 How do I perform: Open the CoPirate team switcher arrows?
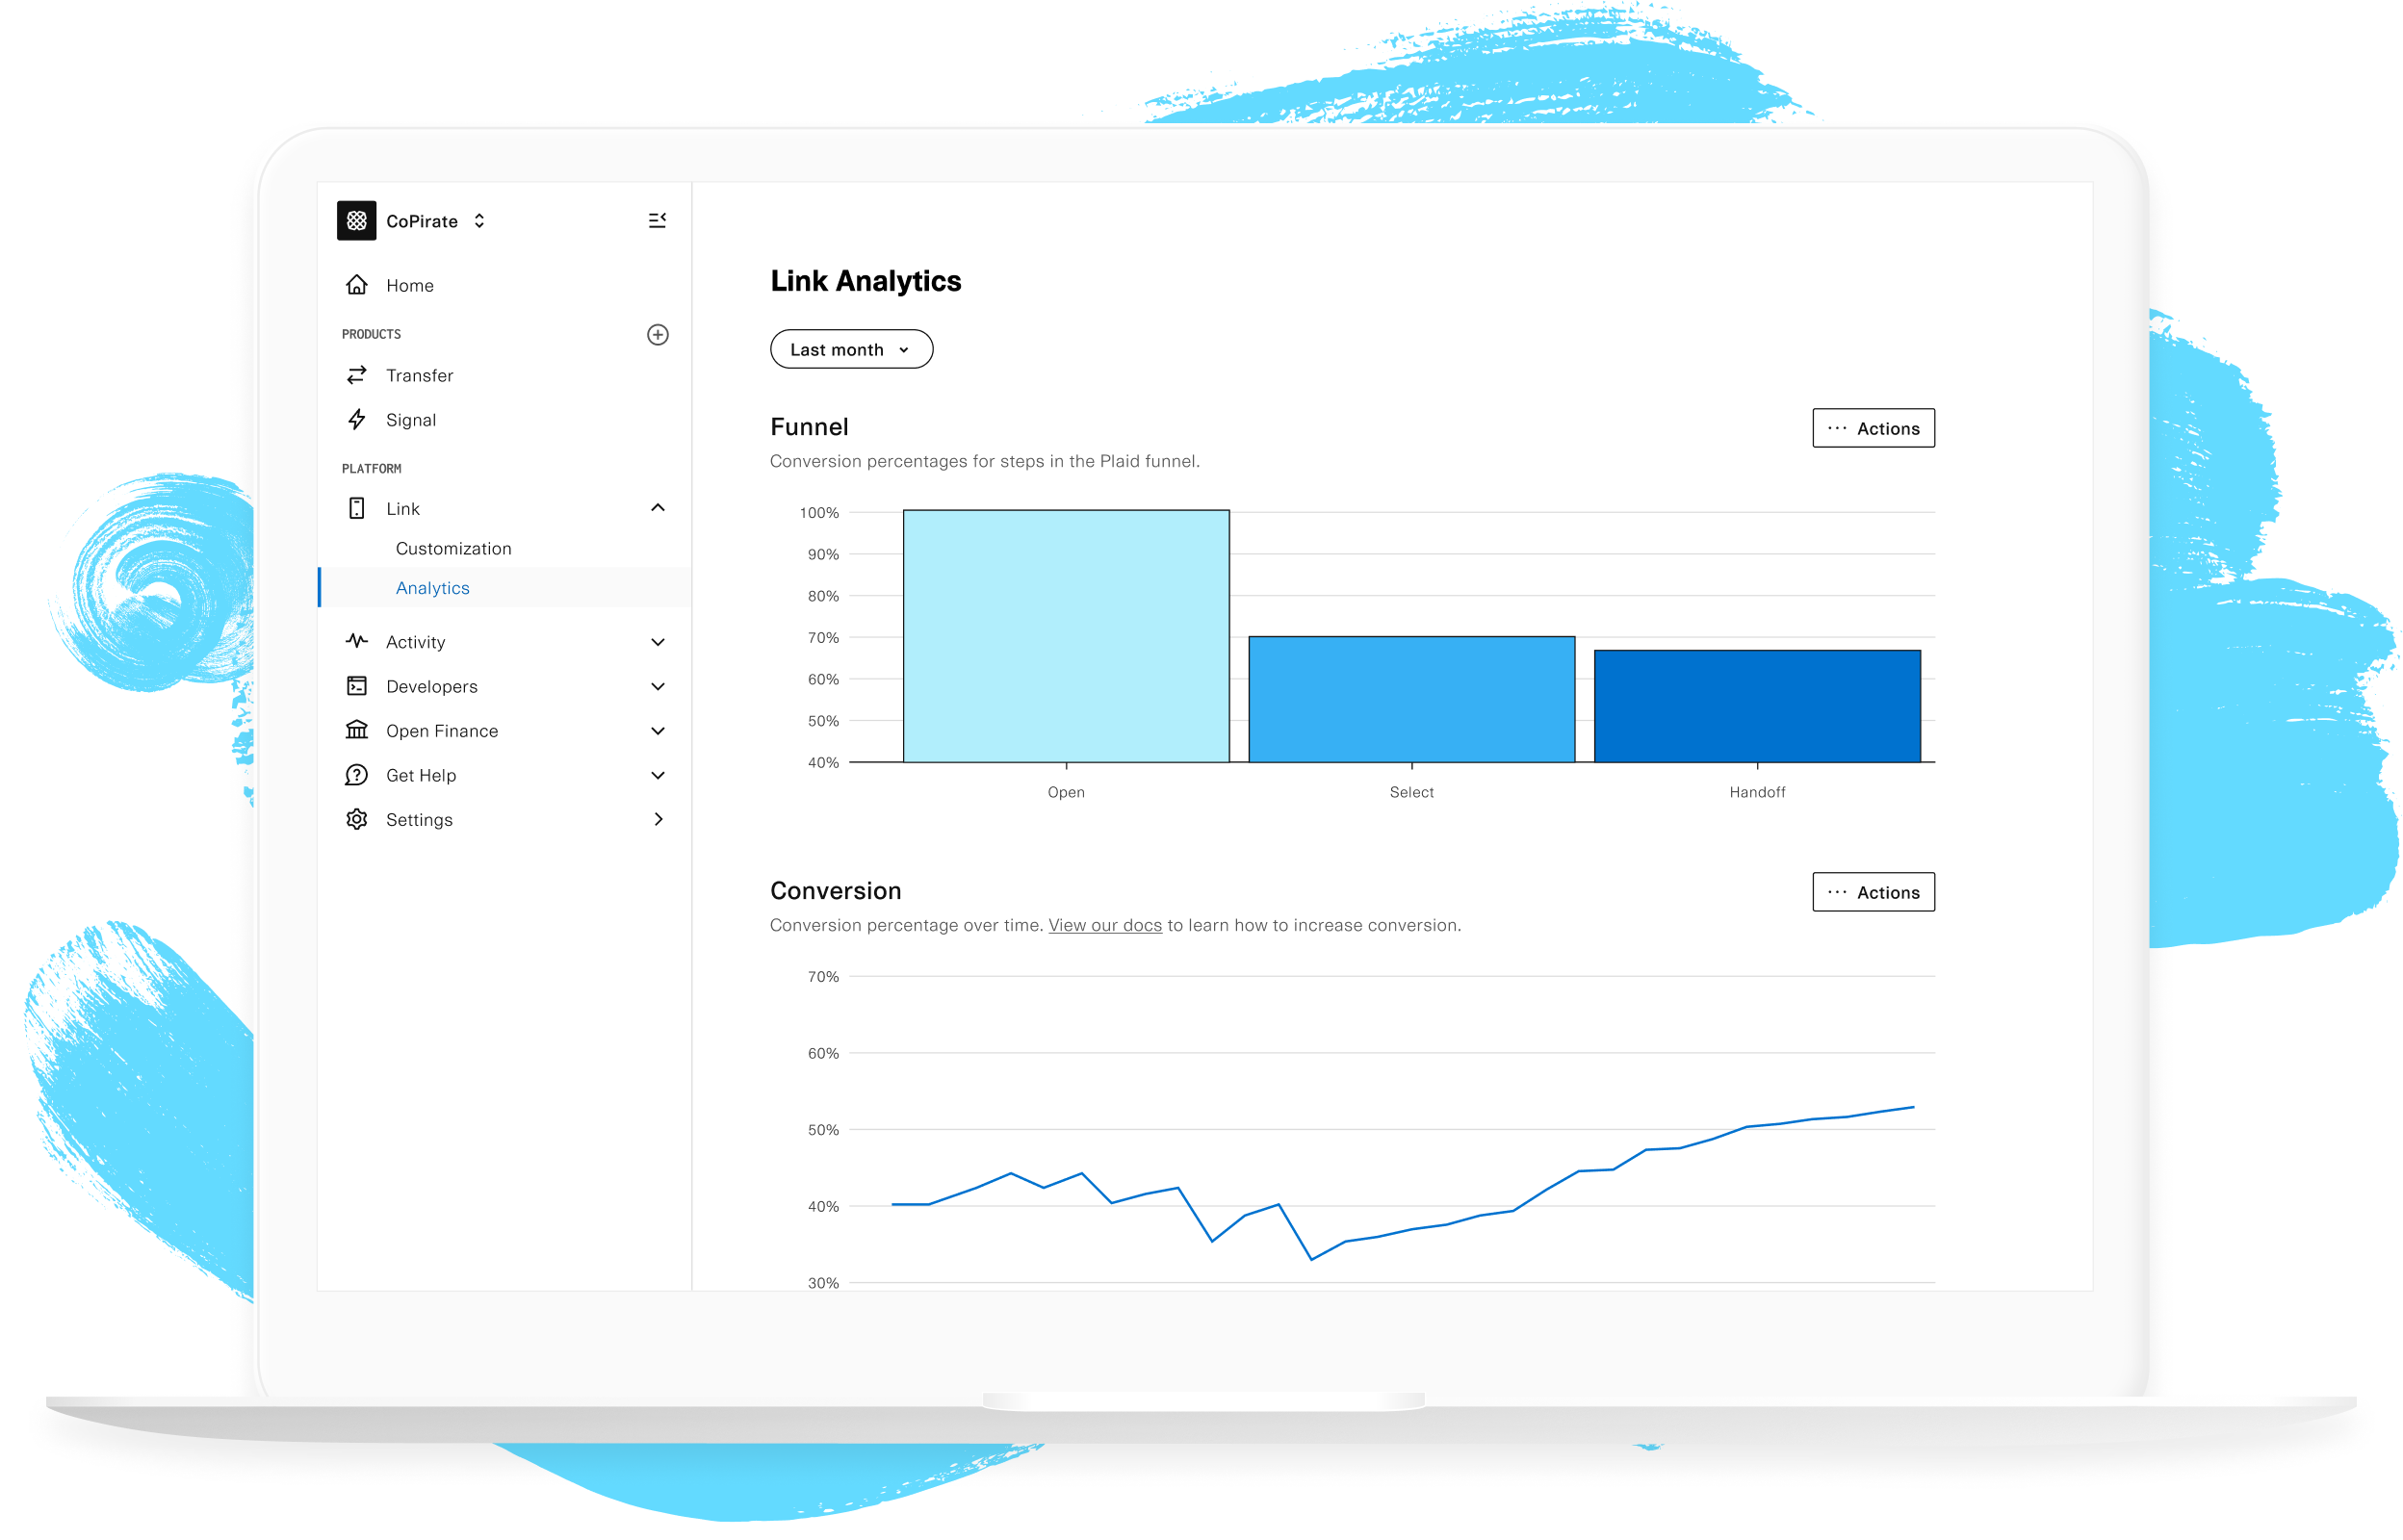pyautogui.click(x=480, y=221)
